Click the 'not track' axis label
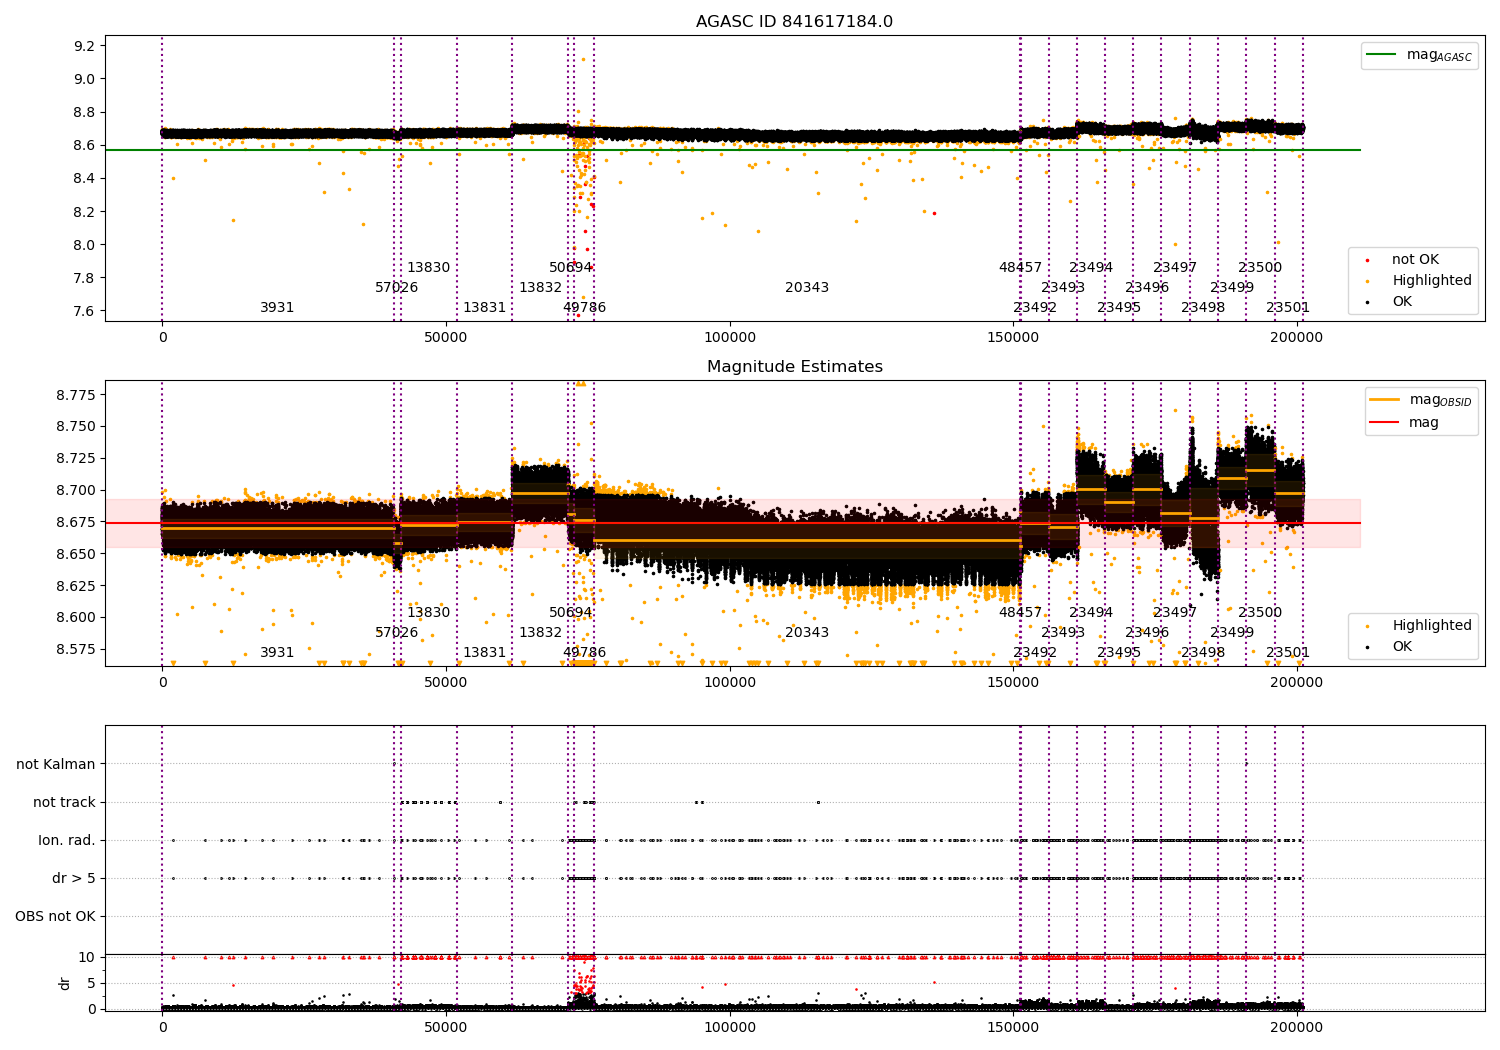Image resolution: width=1500 pixels, height=1050 pixels. tap(64, 802)
